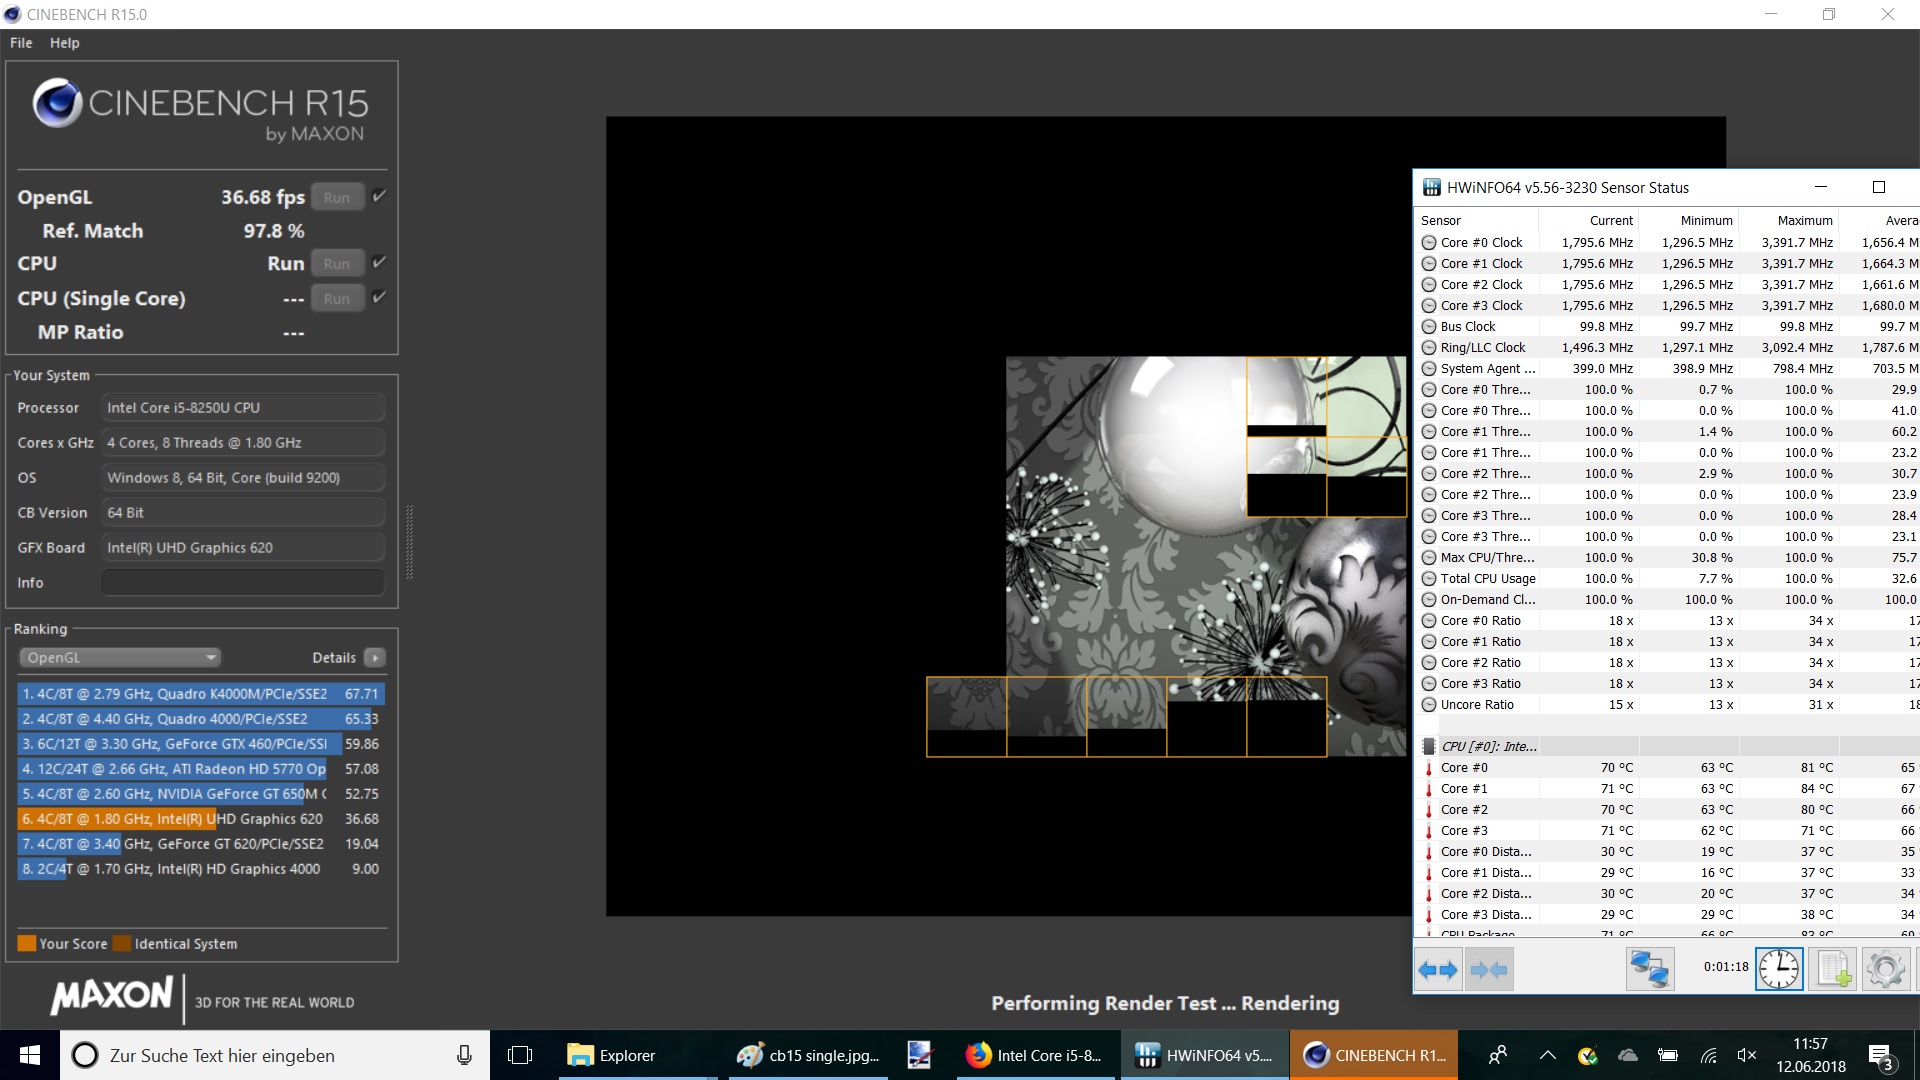Click the battery power tray icon
Image resolution: width=1920 pixels, height=1080 pixels.
[x=1668, y=1055]
